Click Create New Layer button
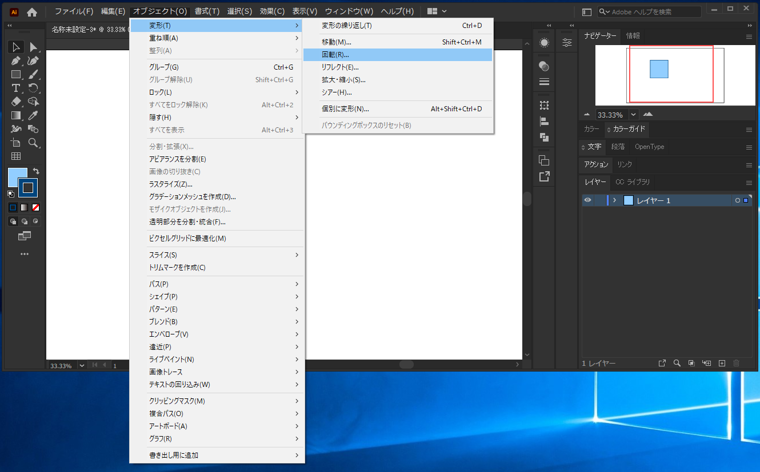Screen dimensions: 760x472 [x=722, y=363]
